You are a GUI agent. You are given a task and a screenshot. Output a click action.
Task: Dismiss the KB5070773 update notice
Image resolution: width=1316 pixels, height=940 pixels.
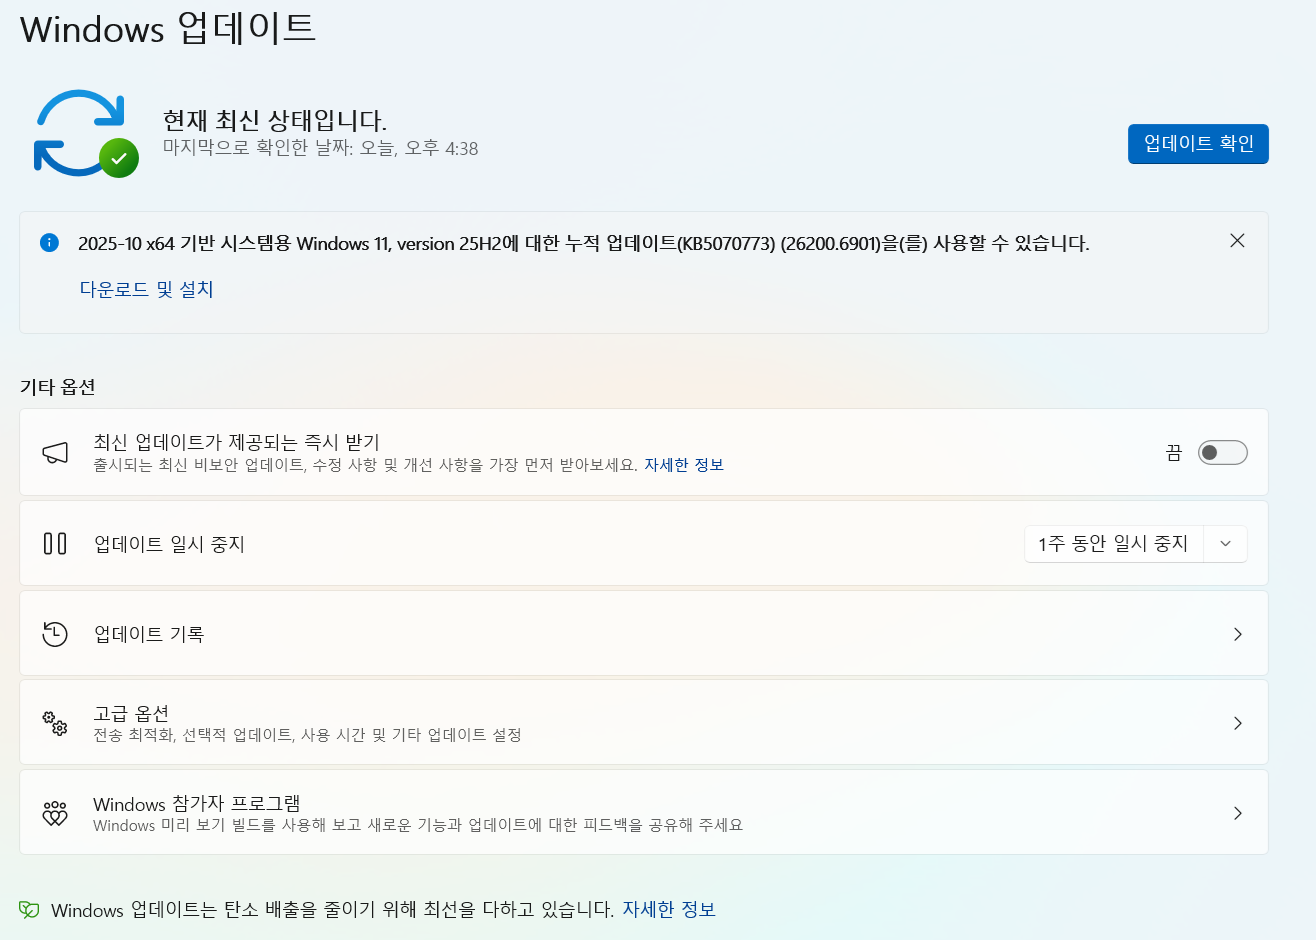click(1237, 241)
